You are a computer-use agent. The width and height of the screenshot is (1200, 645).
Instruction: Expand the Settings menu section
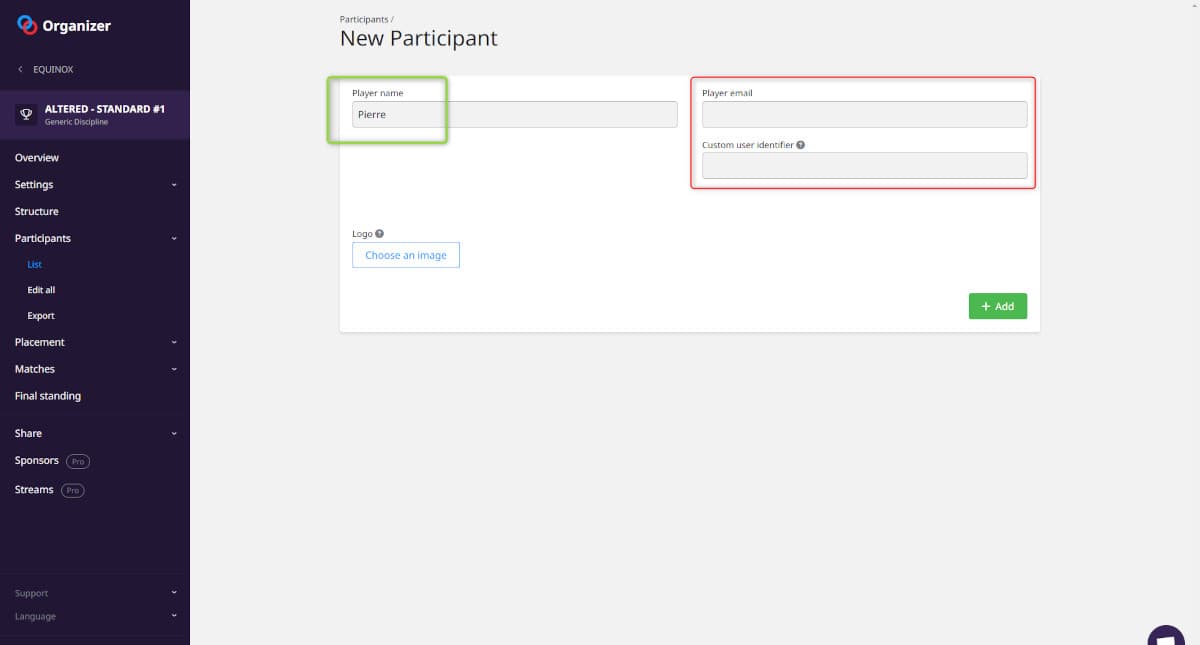(173, 185)
